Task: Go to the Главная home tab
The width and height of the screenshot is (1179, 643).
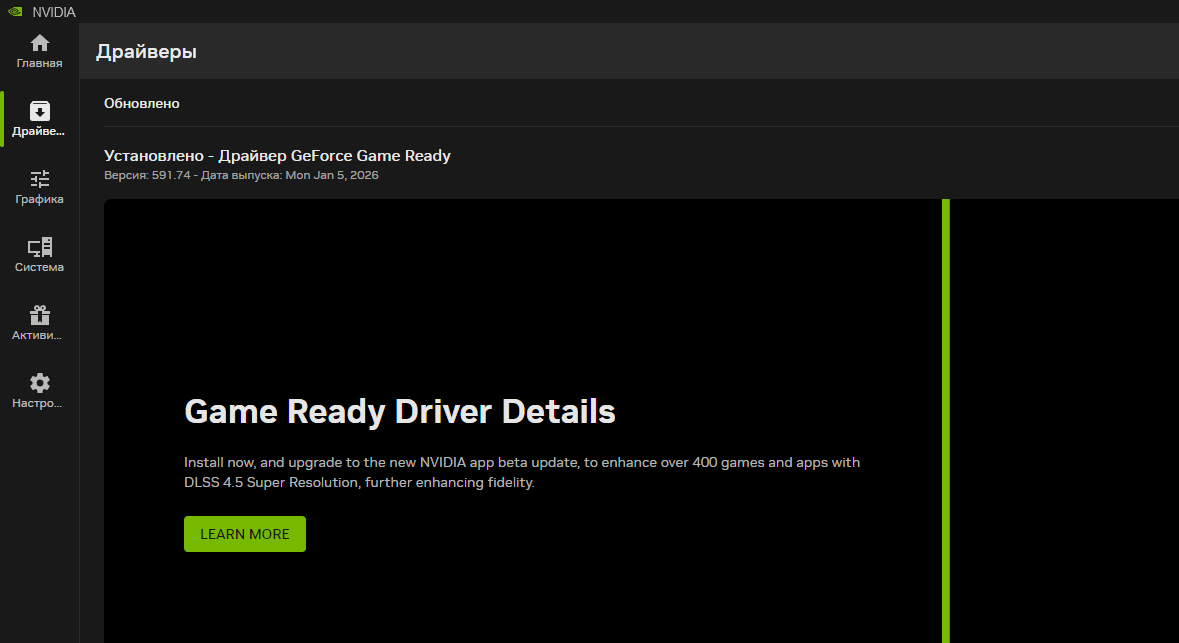Action: 39,51
